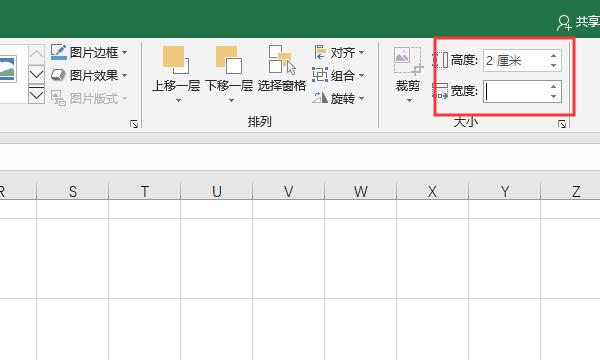Expand the picture styles gallery More button

point(36,95)
